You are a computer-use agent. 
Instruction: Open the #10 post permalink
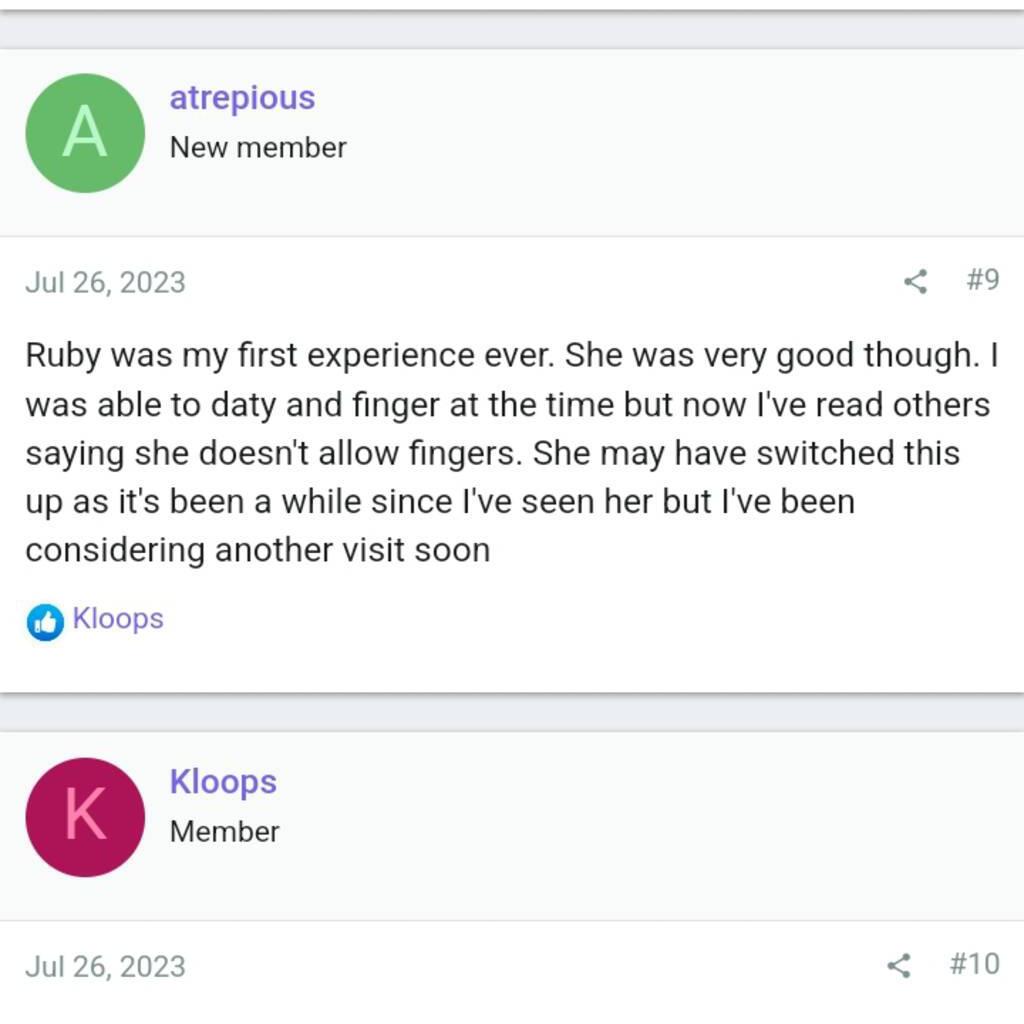pyautogui.click(x=974, y=964)
